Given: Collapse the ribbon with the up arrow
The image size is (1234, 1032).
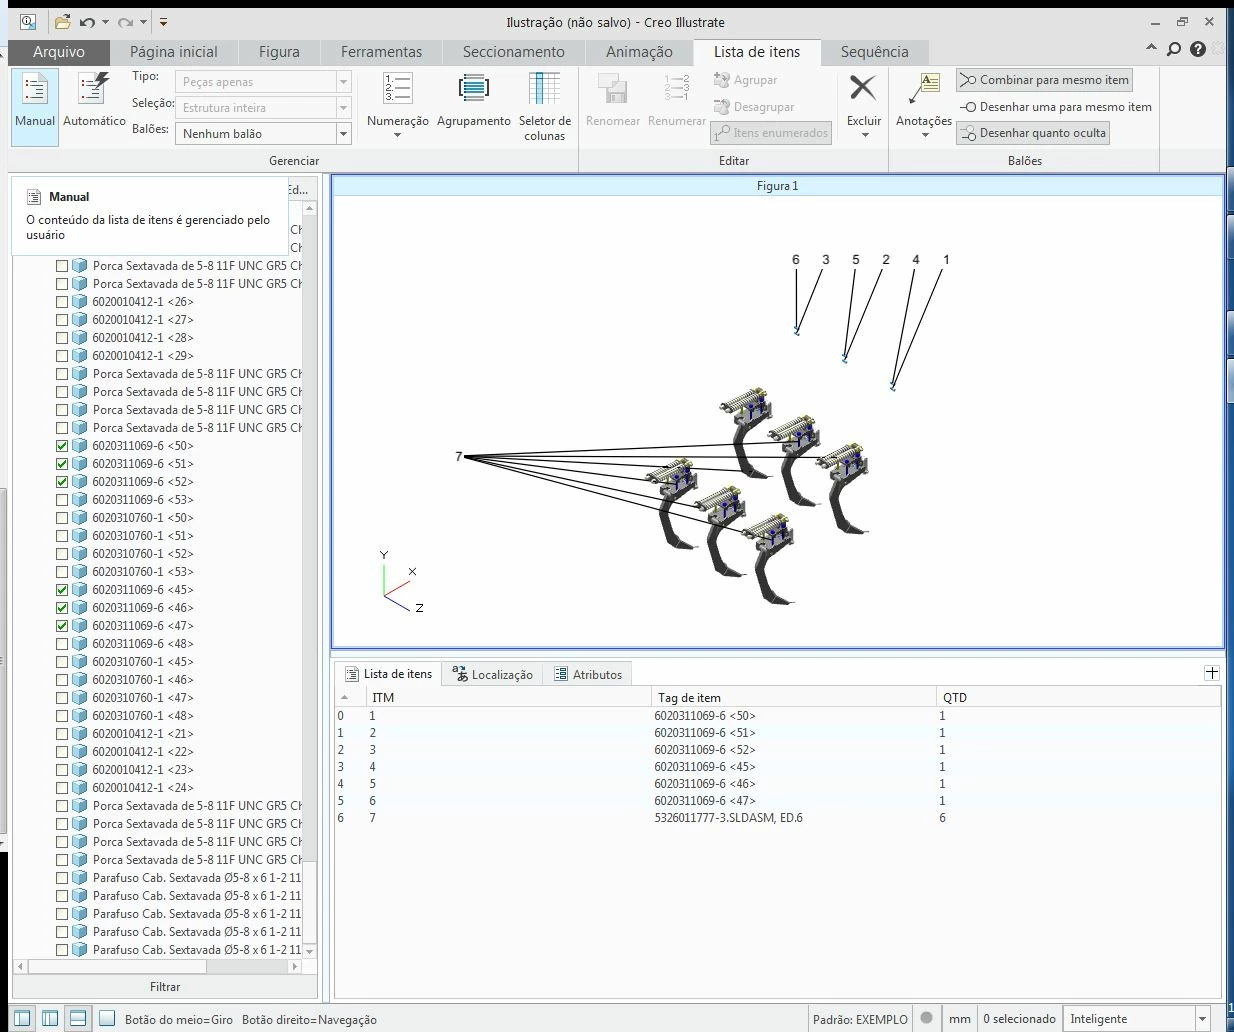Looking at the screenshot, I should click(1151, 47).
